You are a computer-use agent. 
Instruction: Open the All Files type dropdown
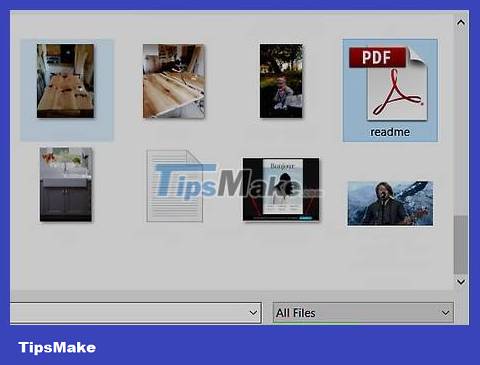point(363,313)
